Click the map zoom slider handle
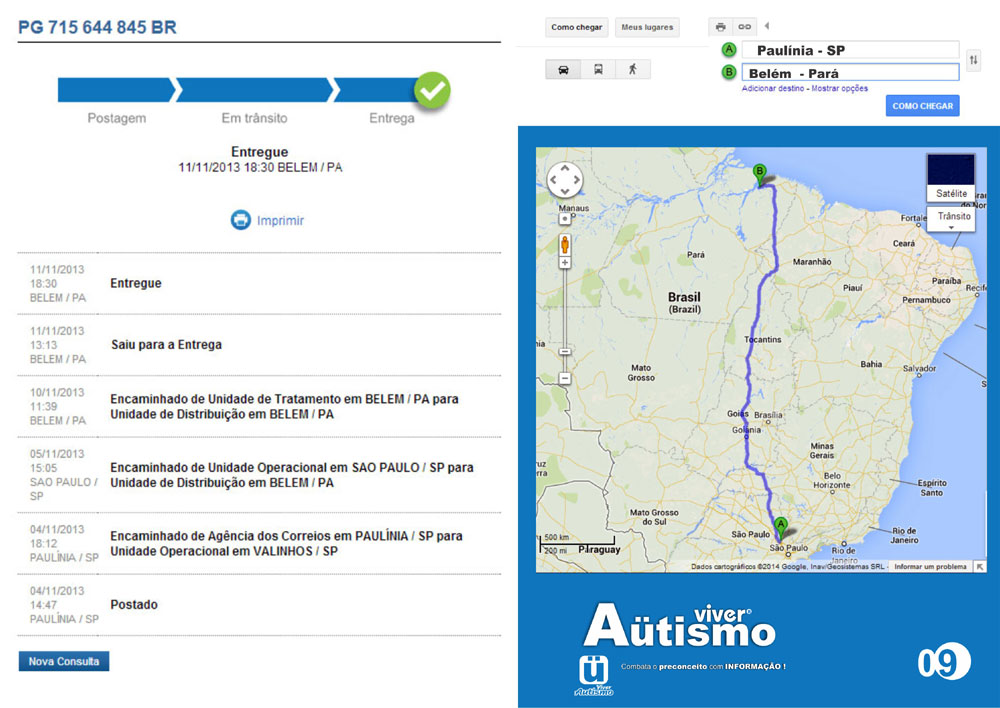Image resolution: width=1000 pixels, height=708 pixels. pyautogui.click(x=565, y=351)
